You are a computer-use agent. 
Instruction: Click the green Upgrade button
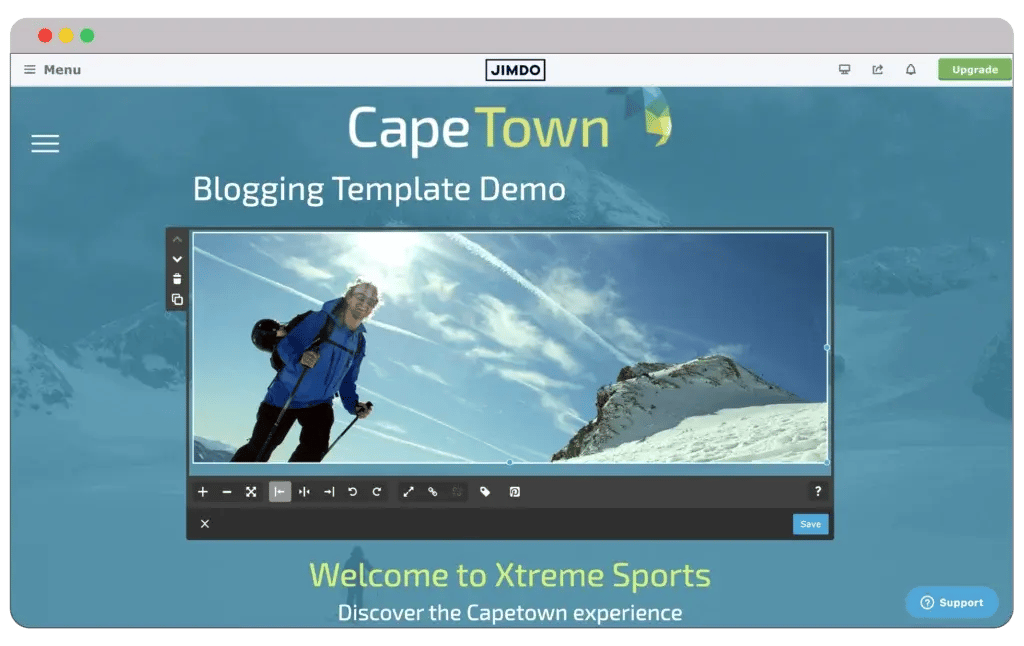click(974, 70)
